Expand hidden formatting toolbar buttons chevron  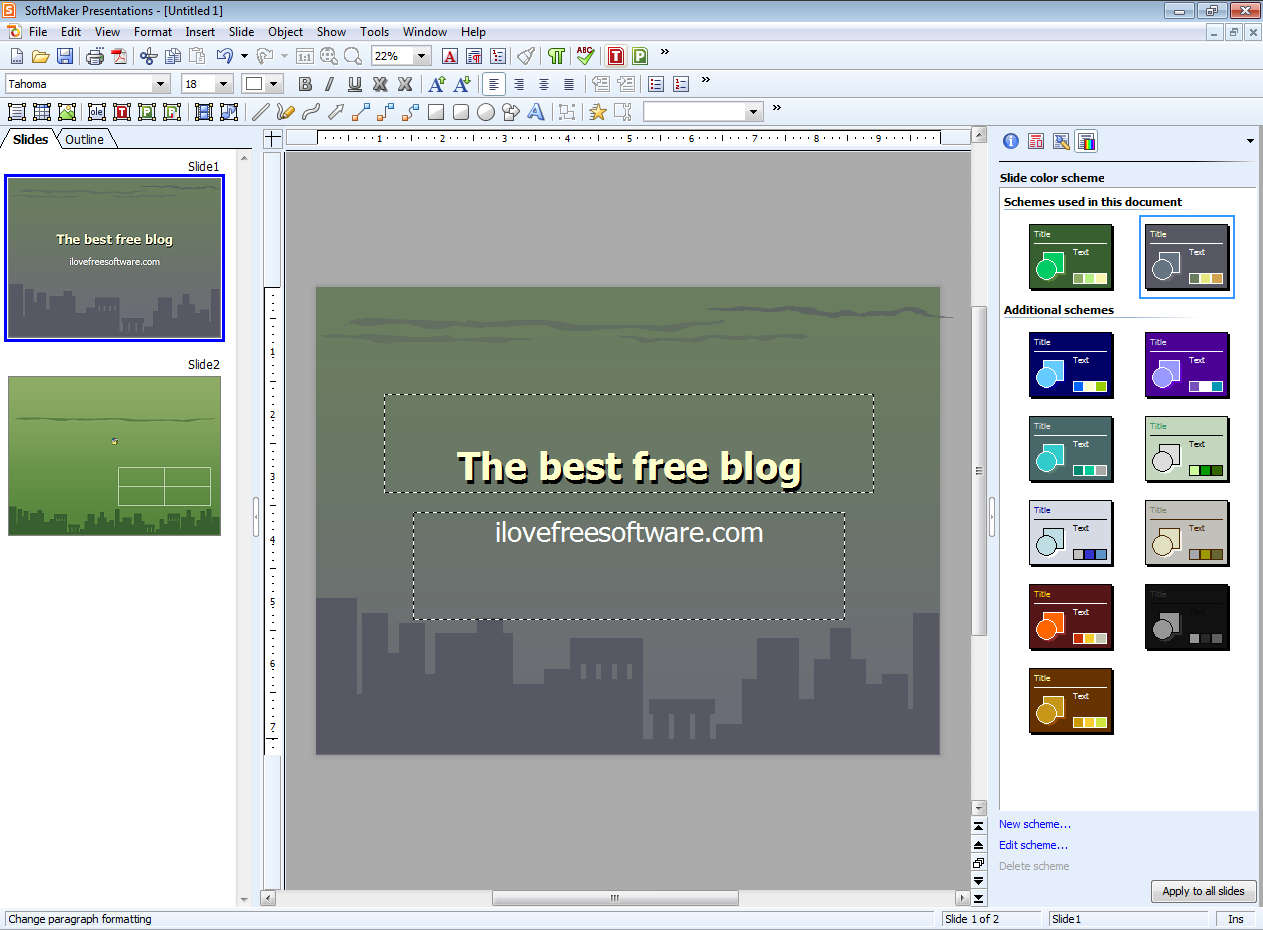pyautogui.click(x=706, y=80)
